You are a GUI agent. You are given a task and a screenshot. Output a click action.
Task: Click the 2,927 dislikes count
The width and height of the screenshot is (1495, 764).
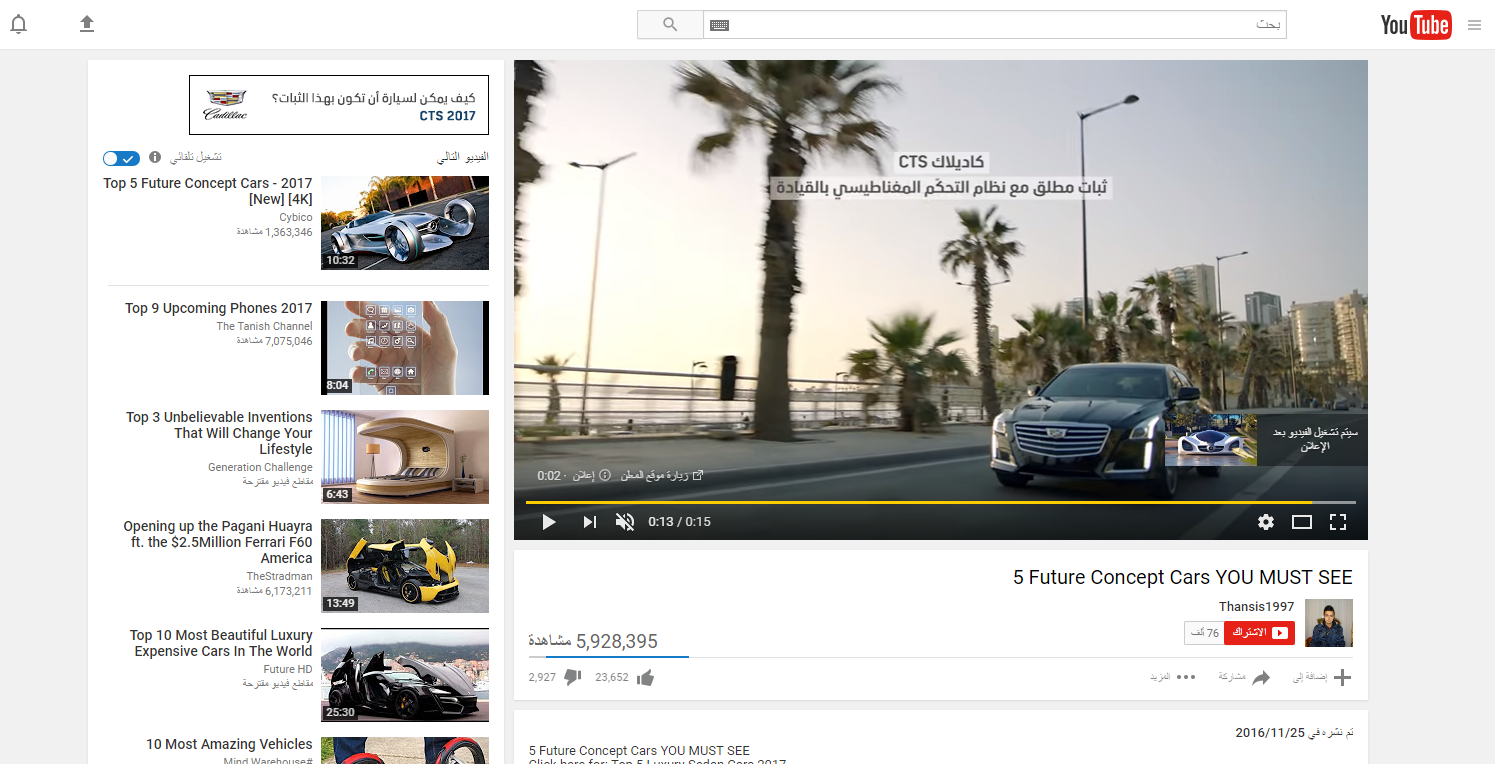click(542, 678)
